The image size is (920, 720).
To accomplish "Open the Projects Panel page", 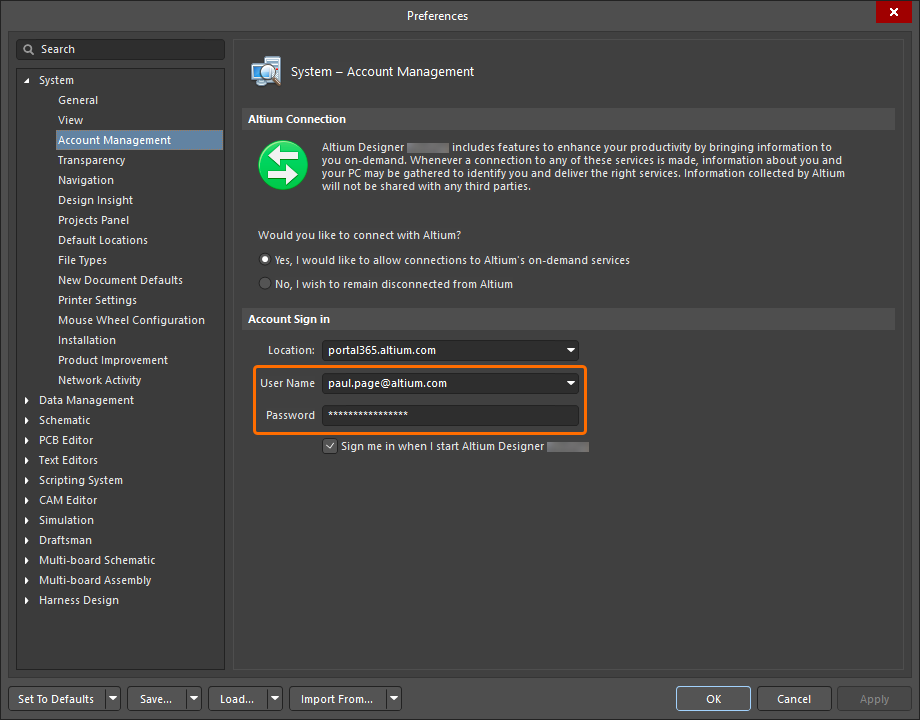I will coord(93,220).
